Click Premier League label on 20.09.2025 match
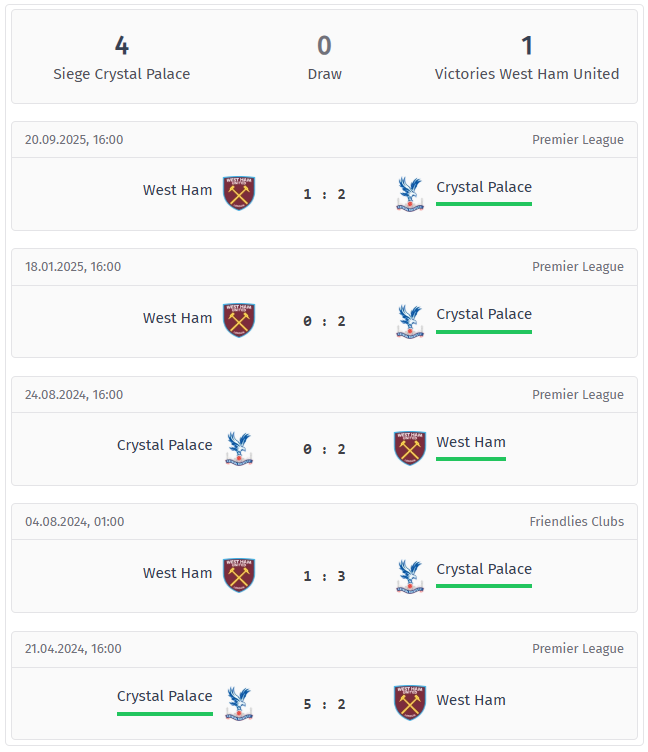The height and width of the screenshot is (752, 648). 577,140
